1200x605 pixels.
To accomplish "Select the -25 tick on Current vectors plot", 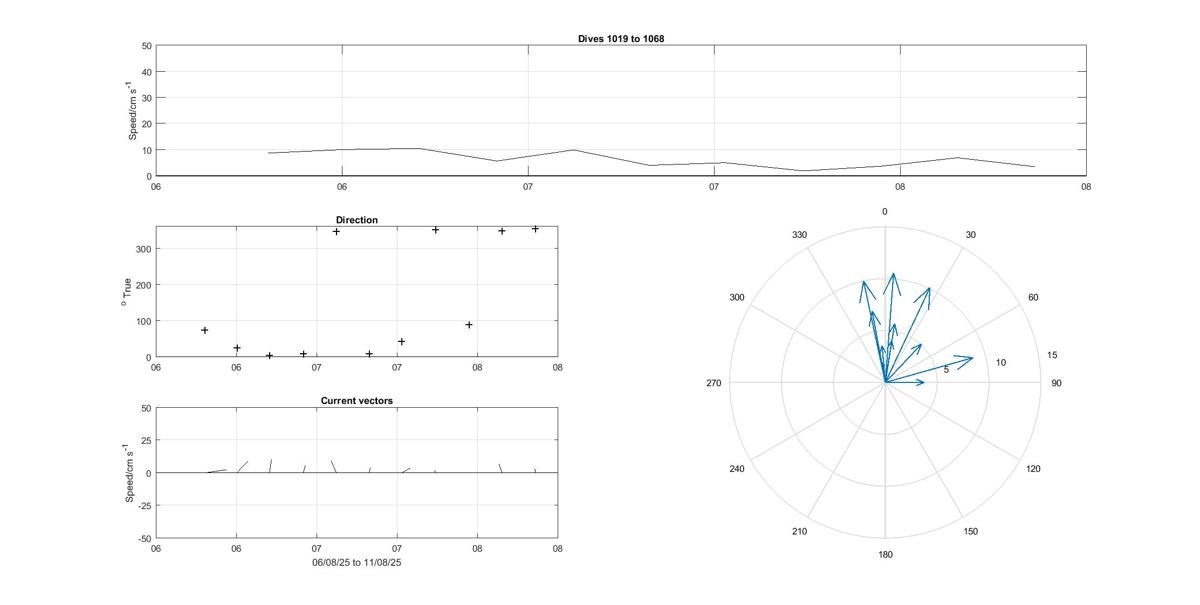I will pos(144,506).
